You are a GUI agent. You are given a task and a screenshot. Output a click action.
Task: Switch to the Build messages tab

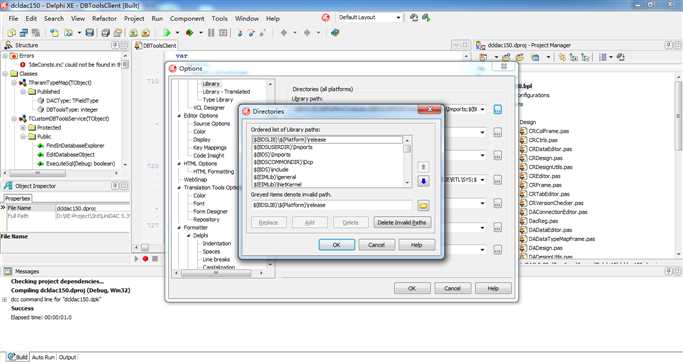tap(18, 357)
